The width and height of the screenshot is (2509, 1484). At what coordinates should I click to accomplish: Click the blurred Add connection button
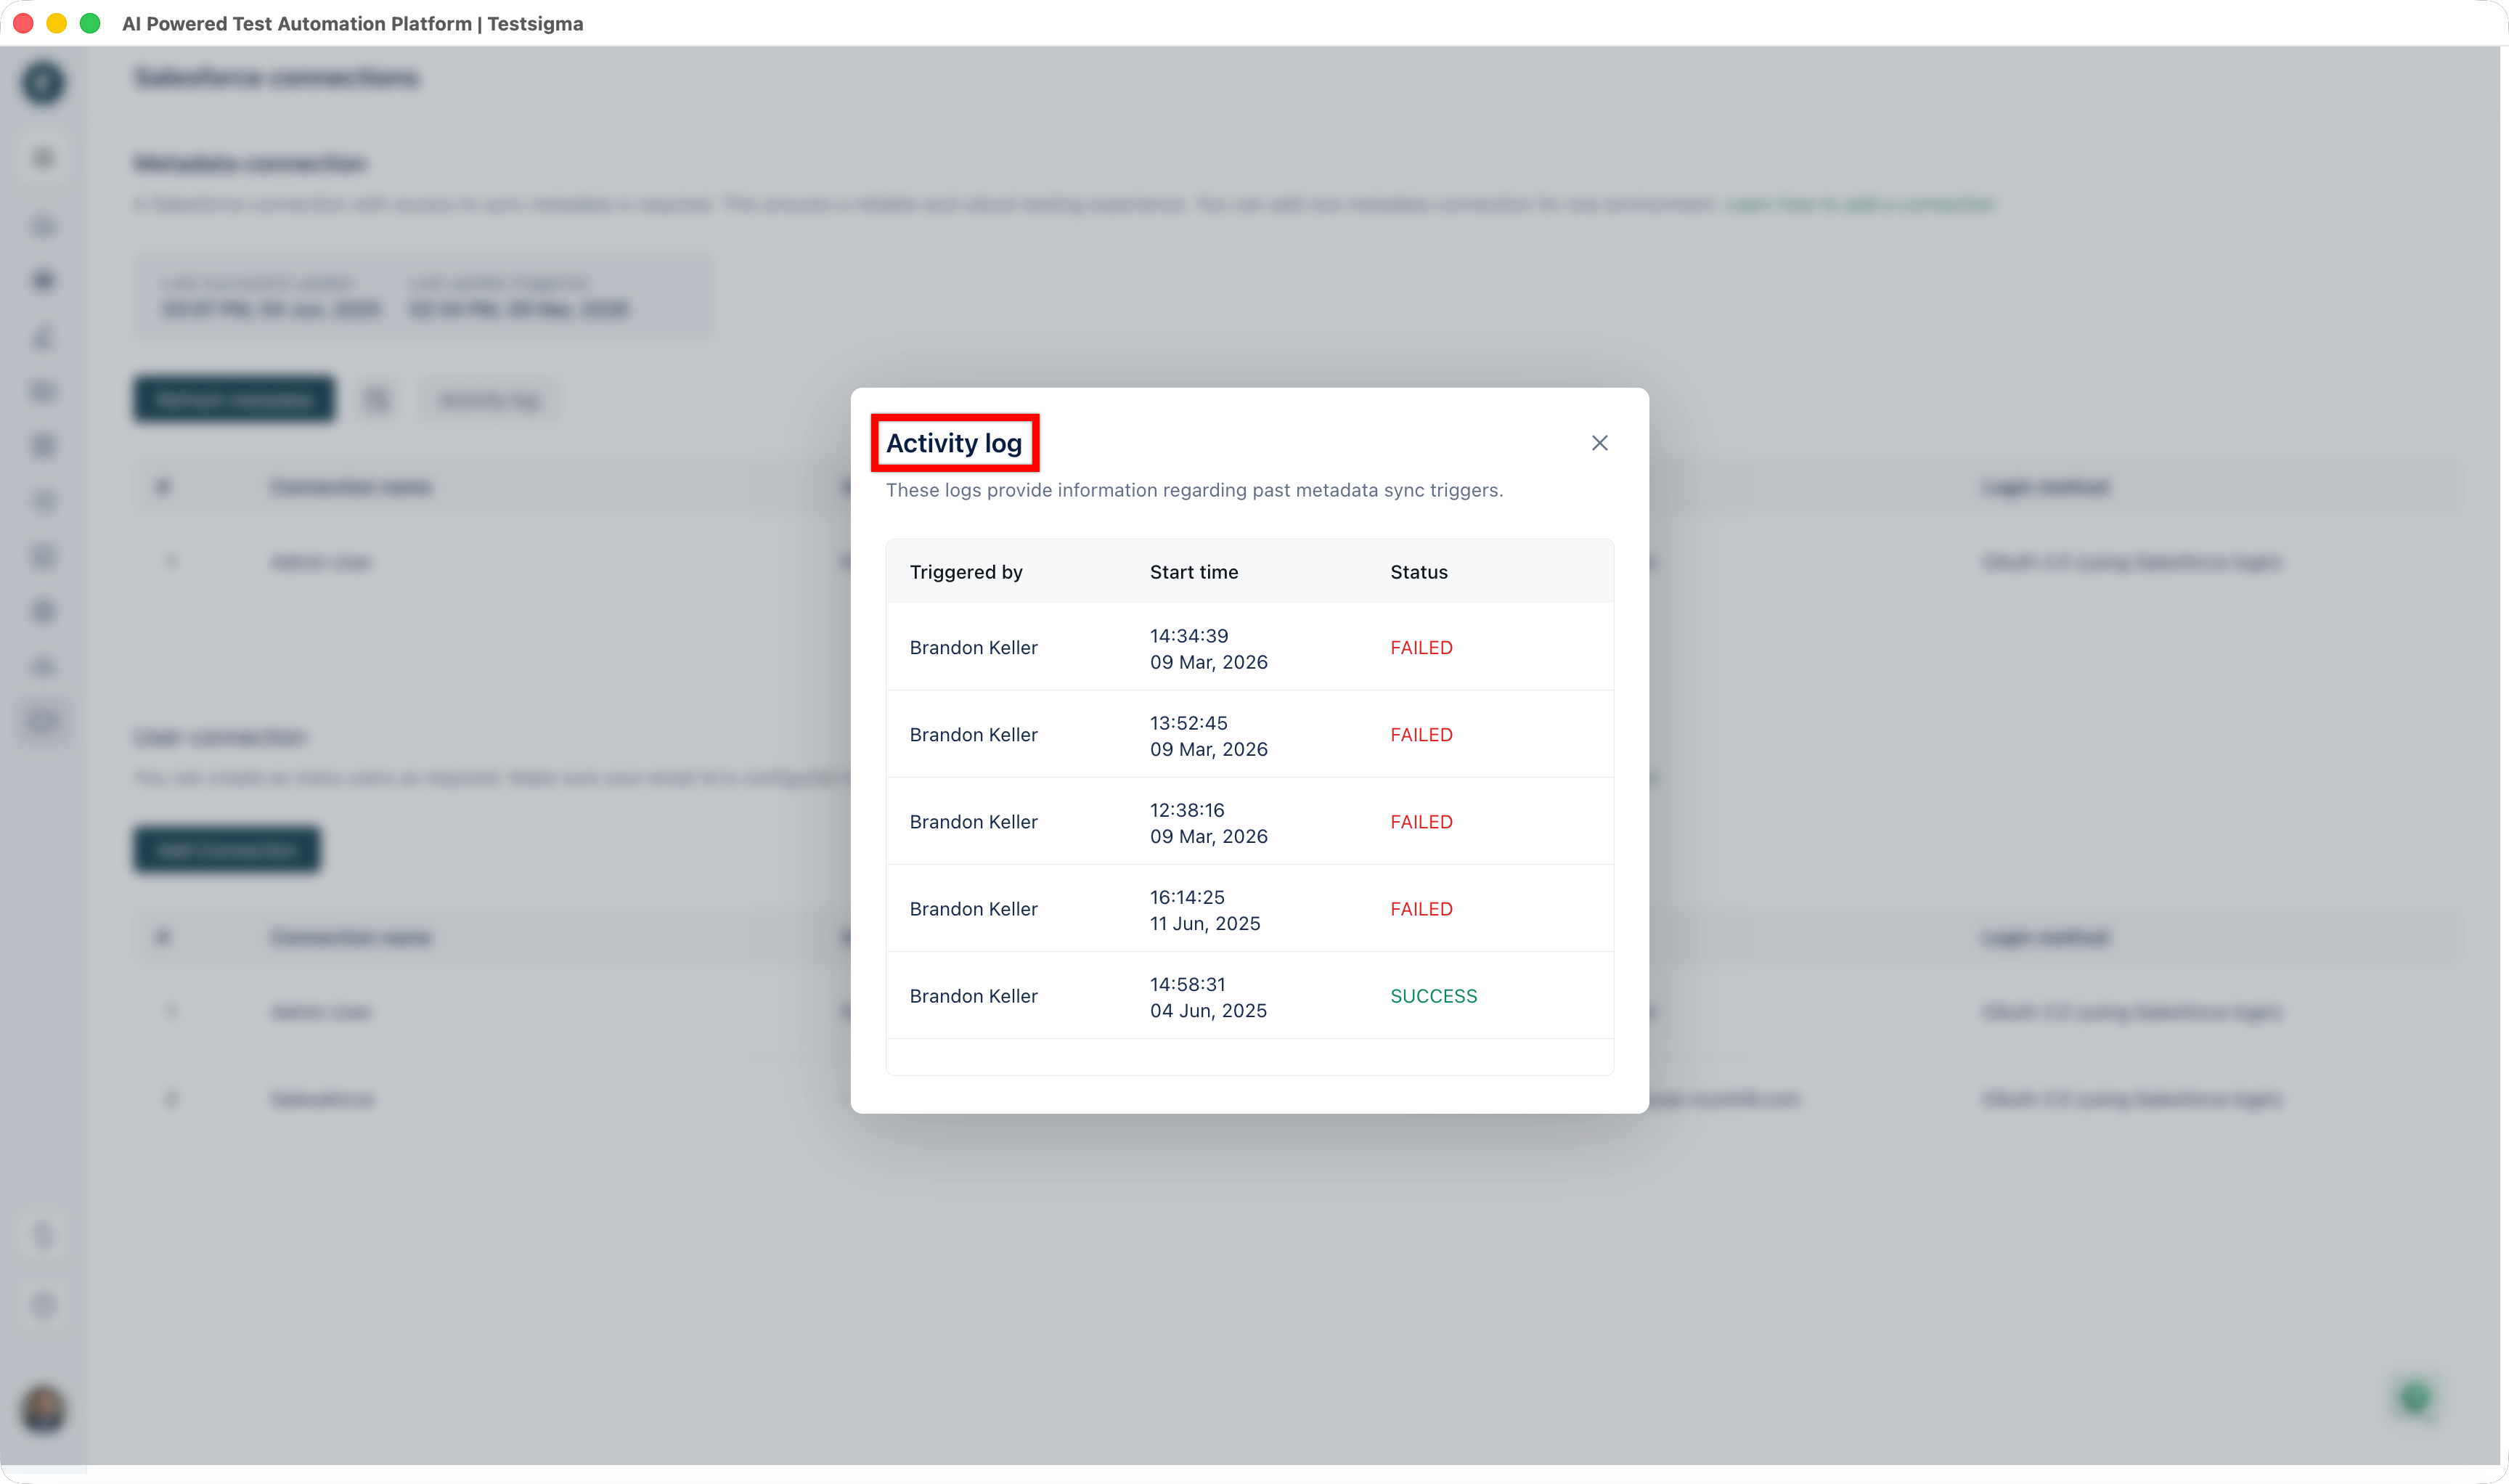pyautogui.click(x=227, y=850)
